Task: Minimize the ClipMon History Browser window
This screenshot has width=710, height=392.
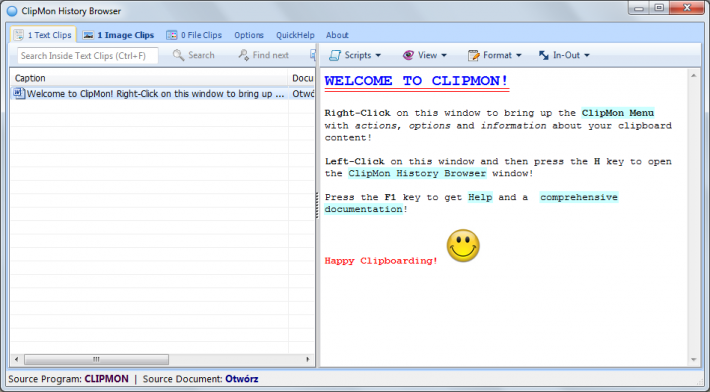Action: [x=639, y=8]
